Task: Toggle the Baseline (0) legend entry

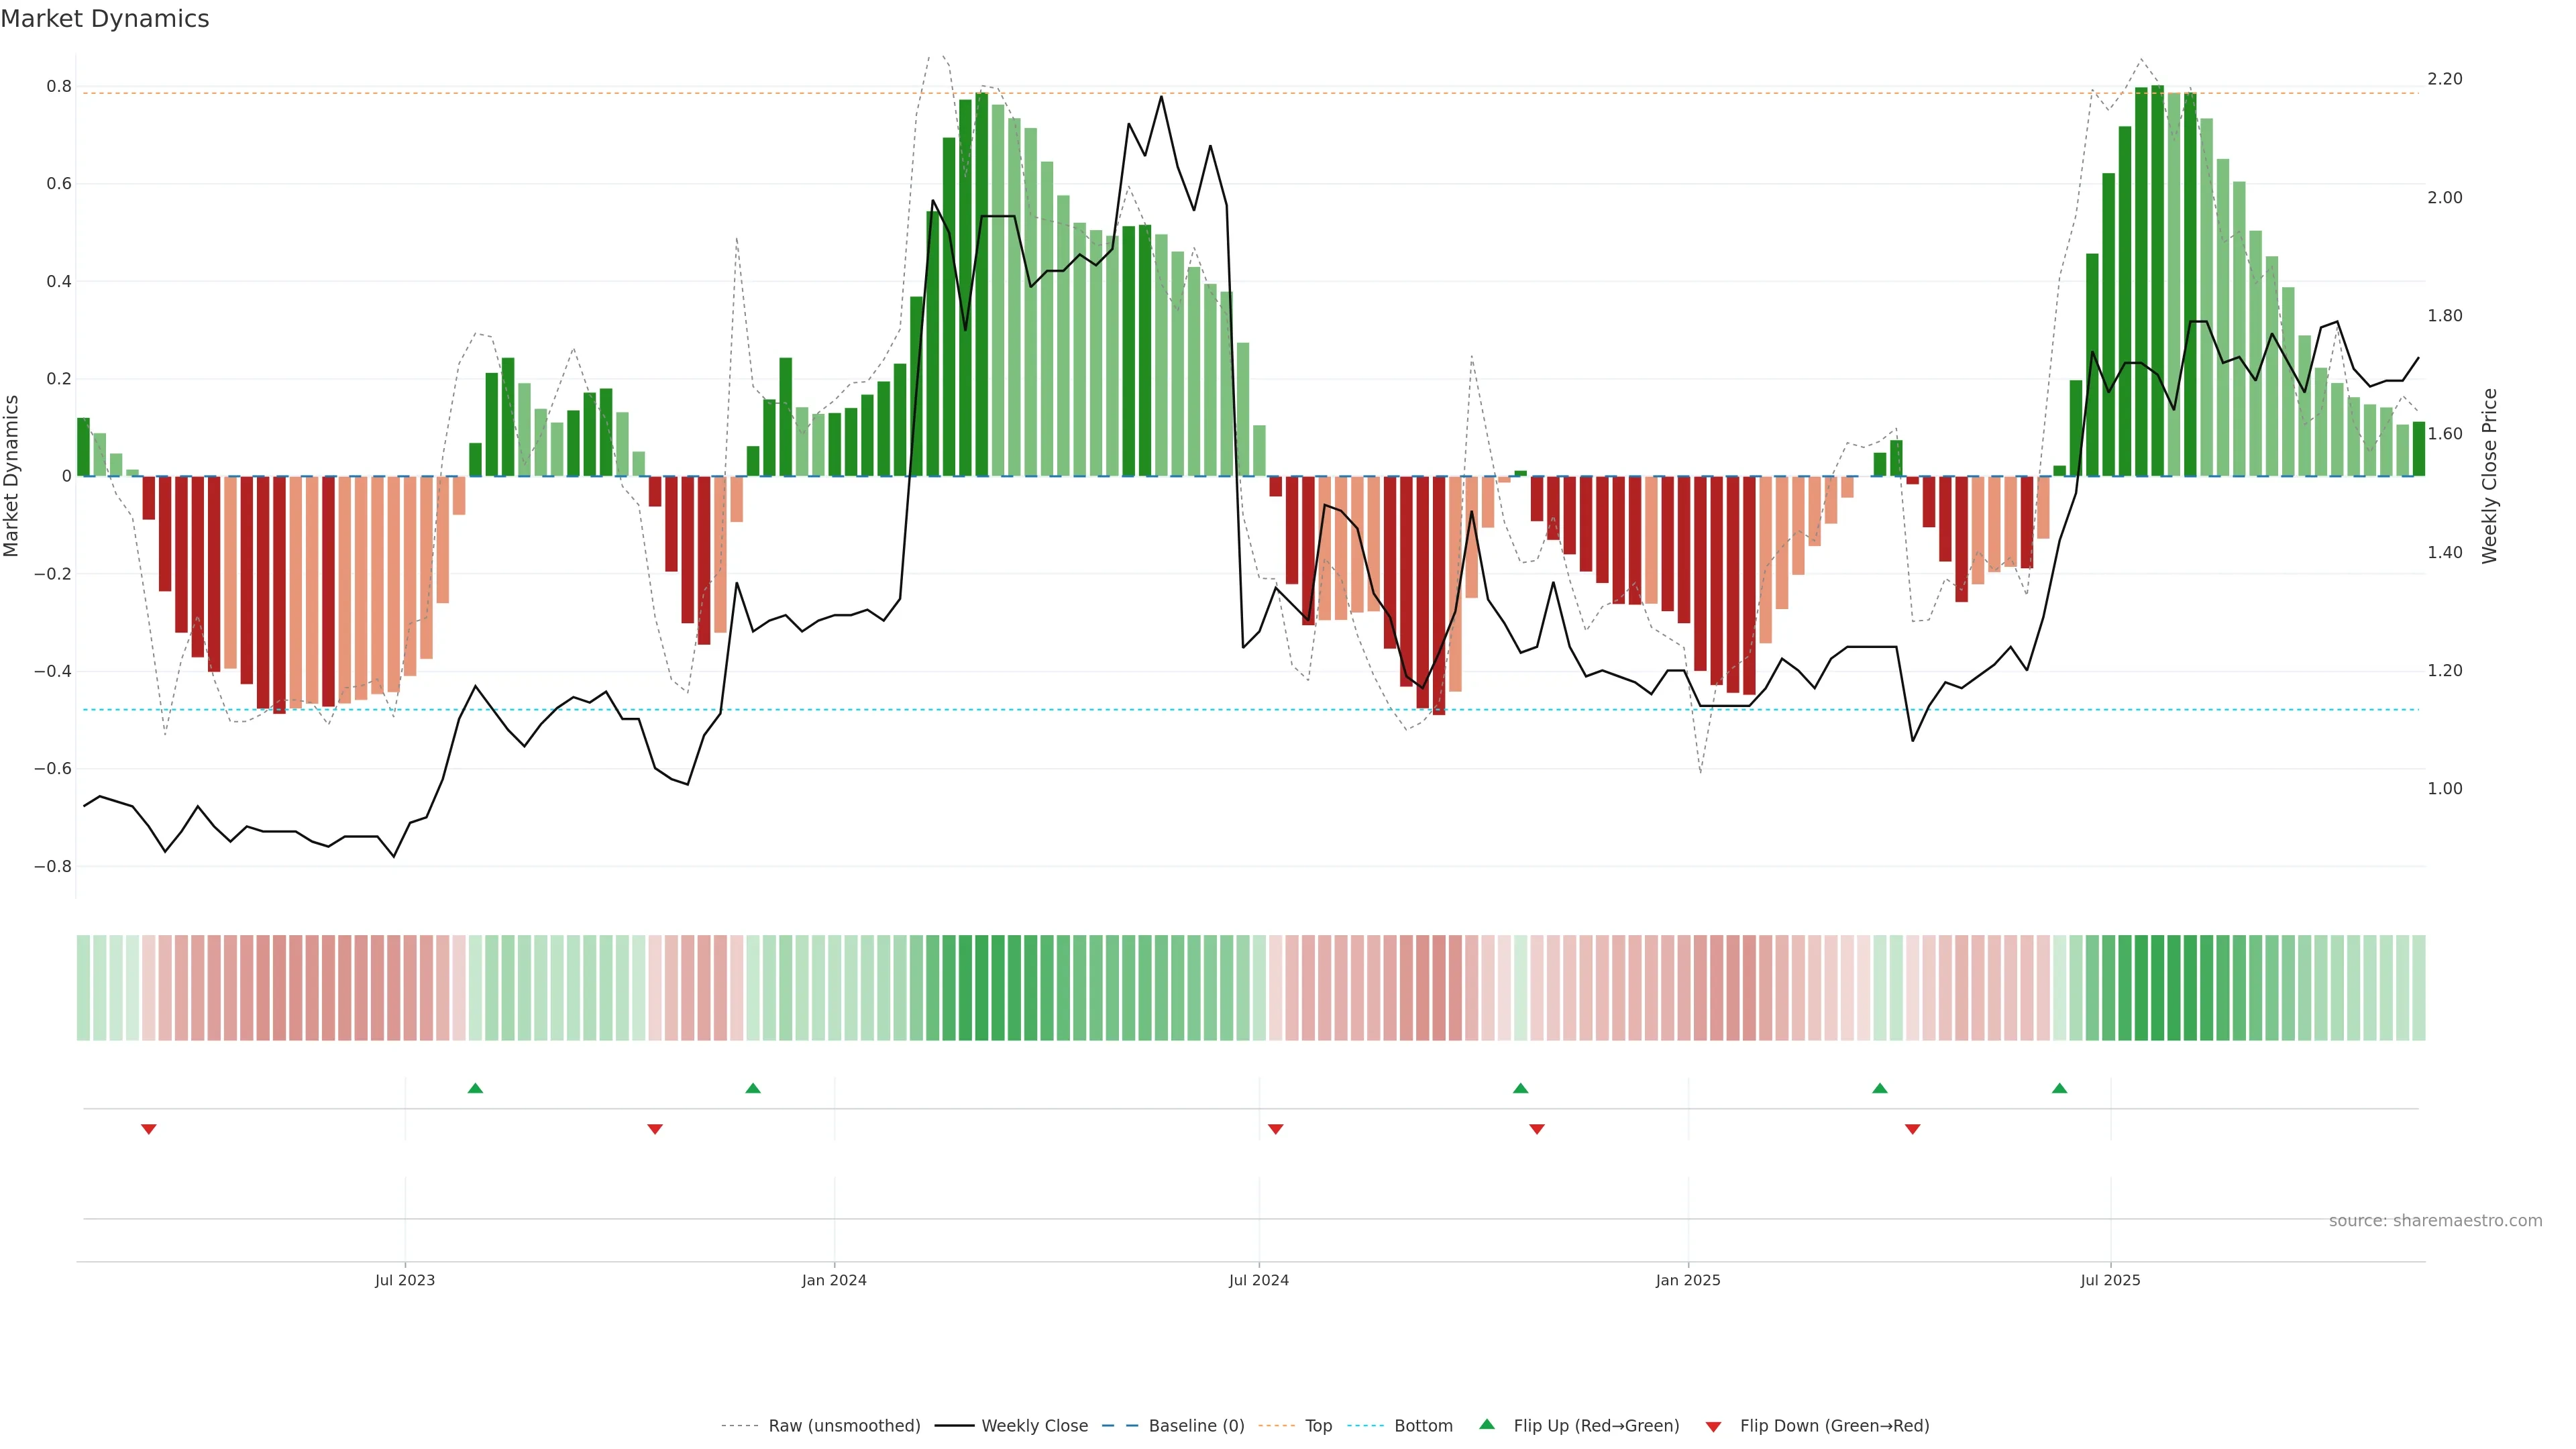Action: tap(1196, 1426)
